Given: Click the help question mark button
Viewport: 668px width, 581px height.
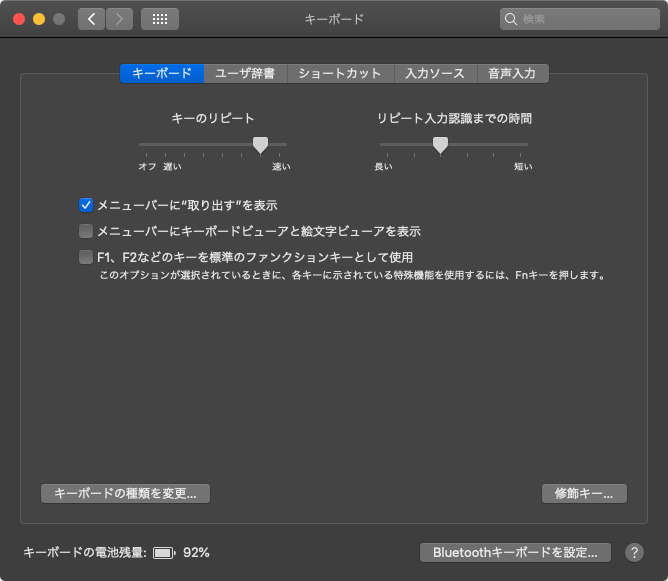Looking at the screenshot, I should (x=634, y=552).
